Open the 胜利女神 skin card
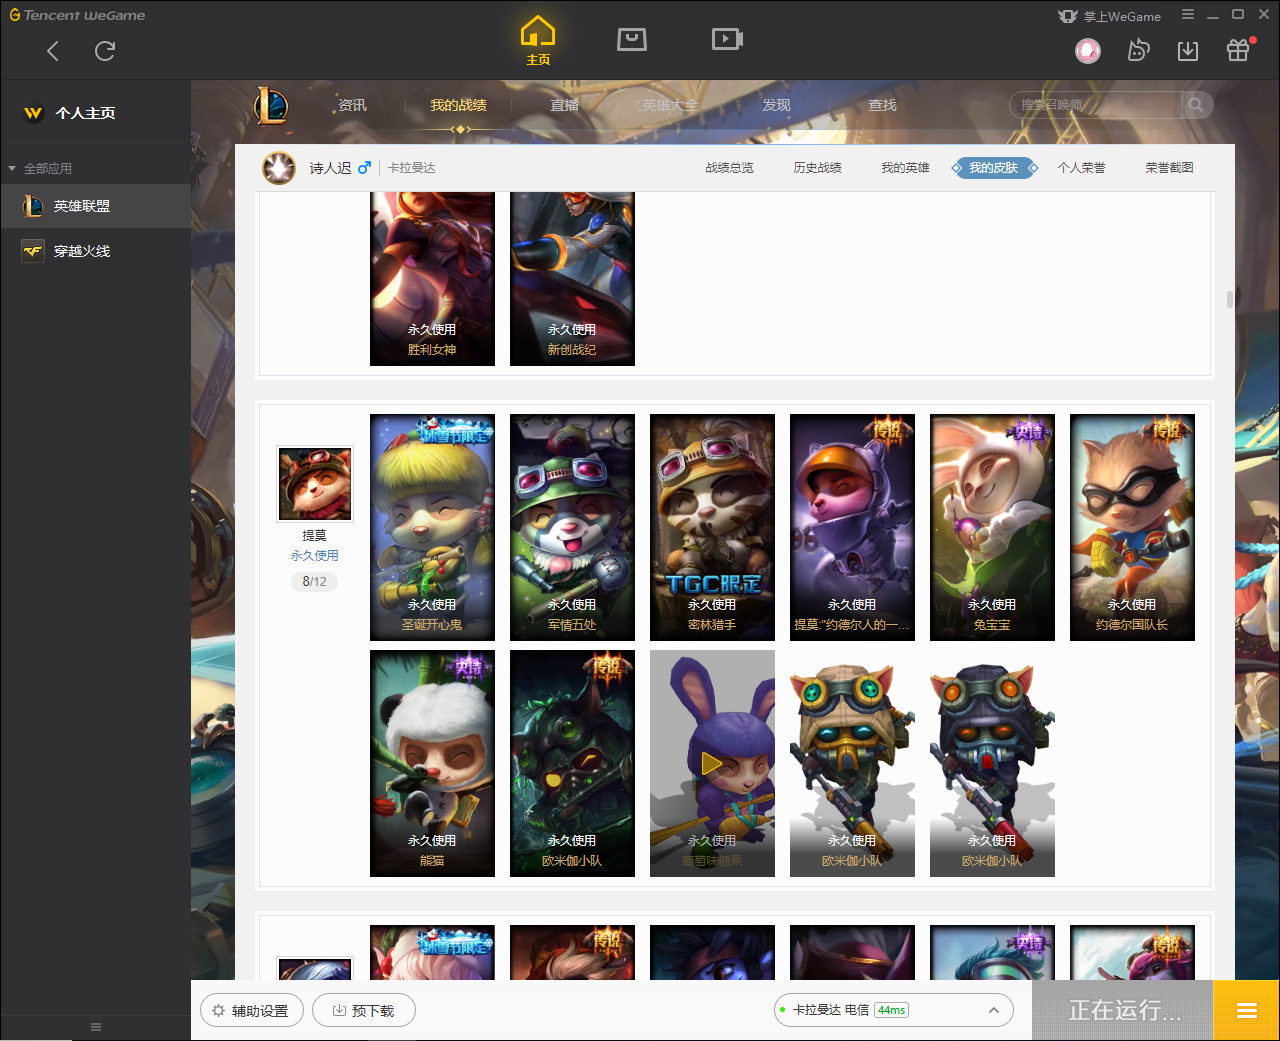The width and height of the screenshot is (1280, 1041). 432,279
